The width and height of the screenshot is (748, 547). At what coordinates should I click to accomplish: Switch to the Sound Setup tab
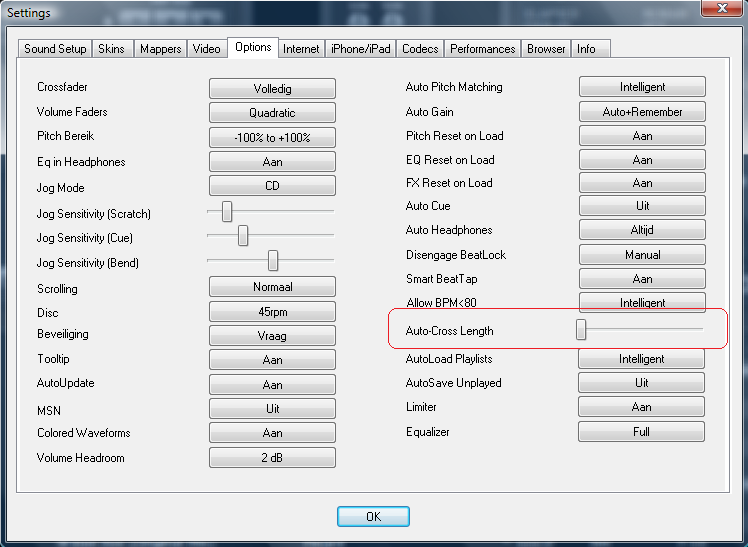point(55,49)
